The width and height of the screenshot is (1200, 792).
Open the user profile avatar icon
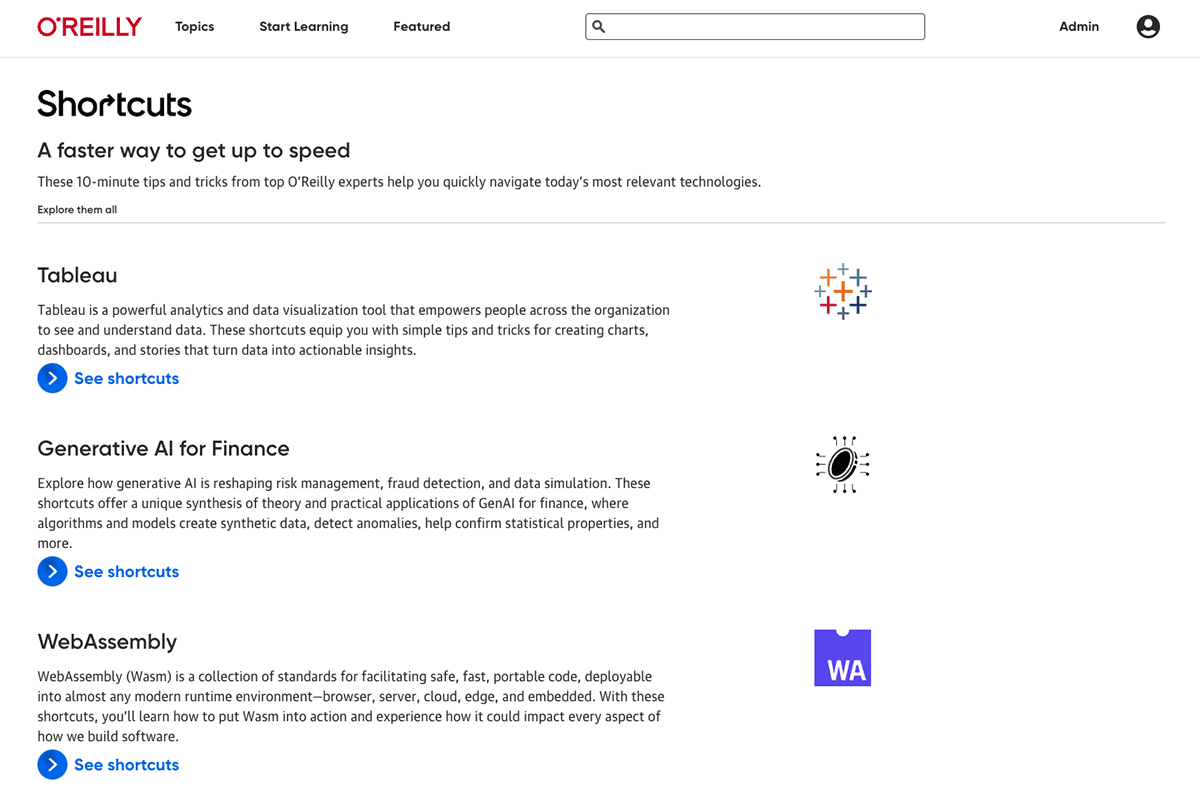(1148, 27)
